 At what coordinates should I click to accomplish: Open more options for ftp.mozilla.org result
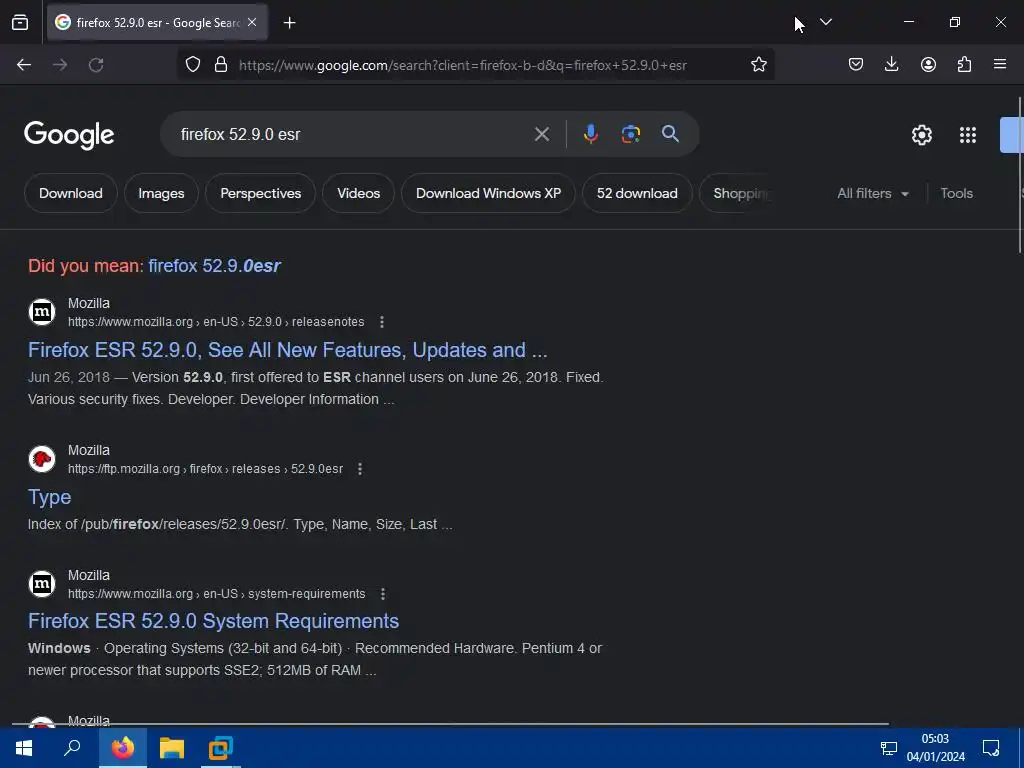tap(360, 469)
